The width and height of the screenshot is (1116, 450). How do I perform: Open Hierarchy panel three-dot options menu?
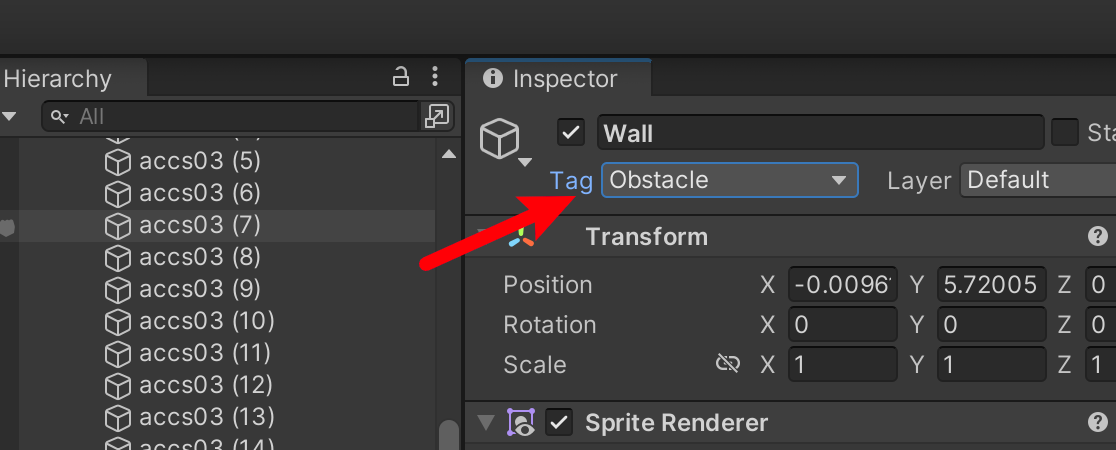[x=435, y=77]
